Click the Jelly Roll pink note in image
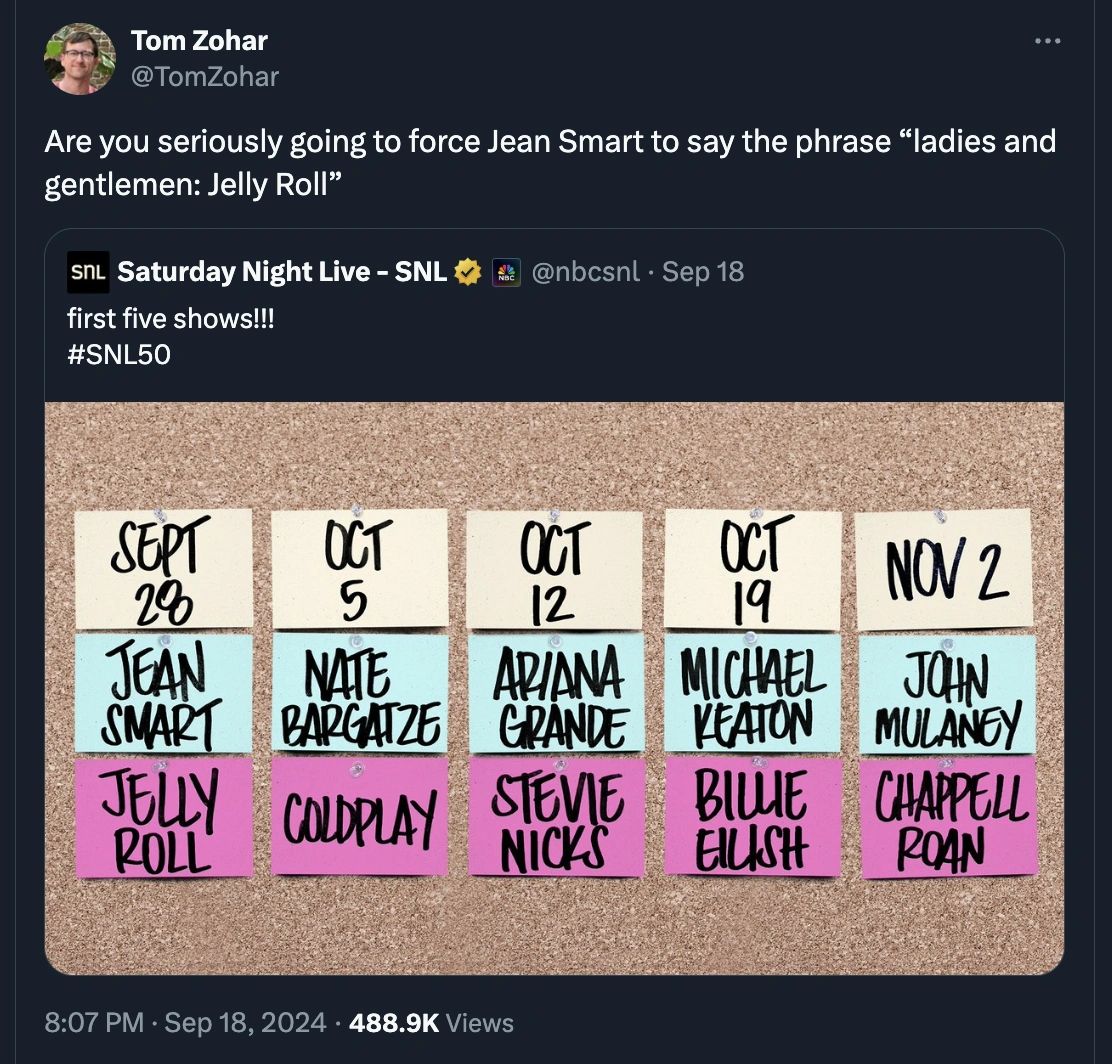This screenshot has width=1112, height=1064. pos(163,816)
